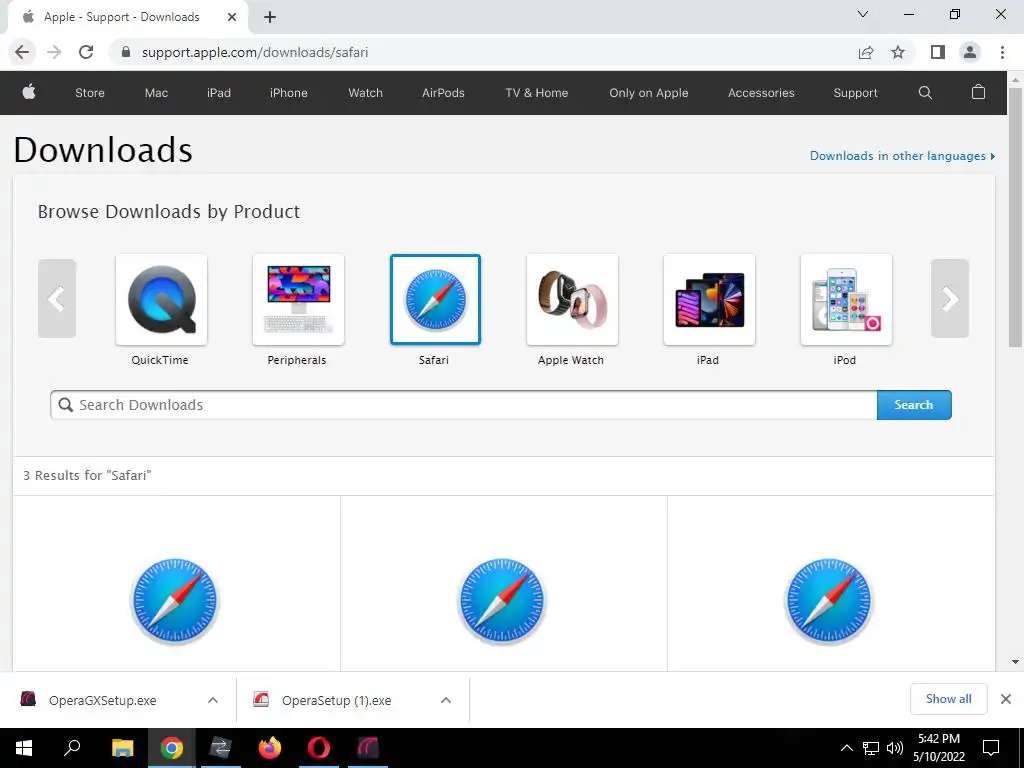The height and width of the screenshot is (768, 1024).
Task: Expand OperaSetup (1).exe download options chevron
Action: click(446, 700)
